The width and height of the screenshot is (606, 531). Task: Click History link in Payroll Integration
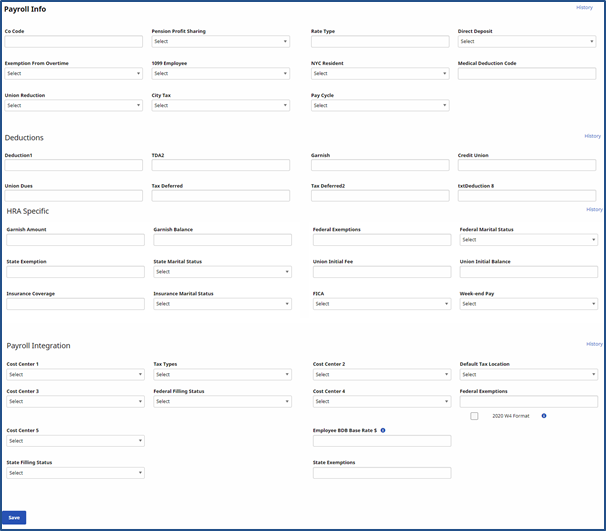pos(593,344)
